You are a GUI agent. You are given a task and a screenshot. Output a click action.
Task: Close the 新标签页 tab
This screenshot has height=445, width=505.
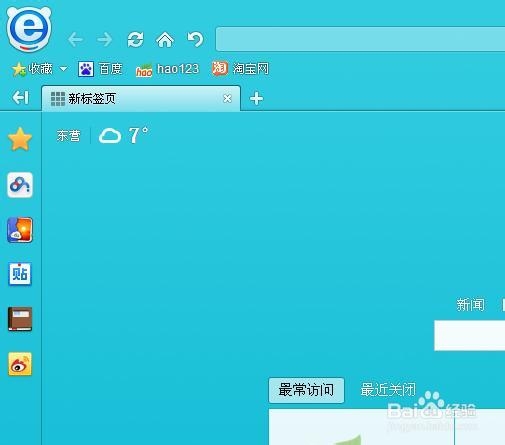pos(227,99)
